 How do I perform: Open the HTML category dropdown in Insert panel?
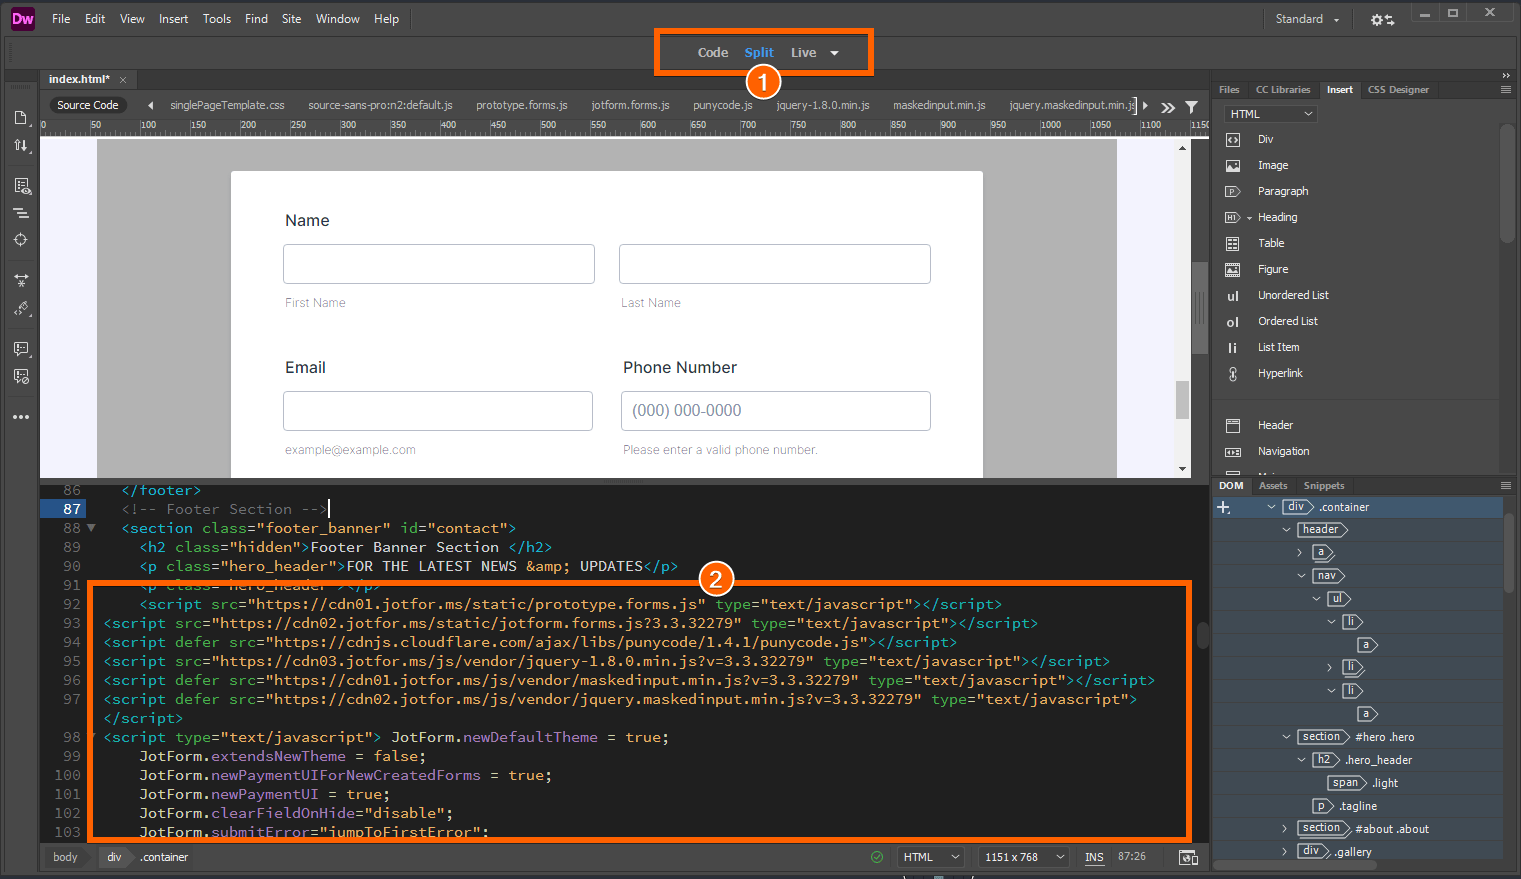(x=1270, y=114)
